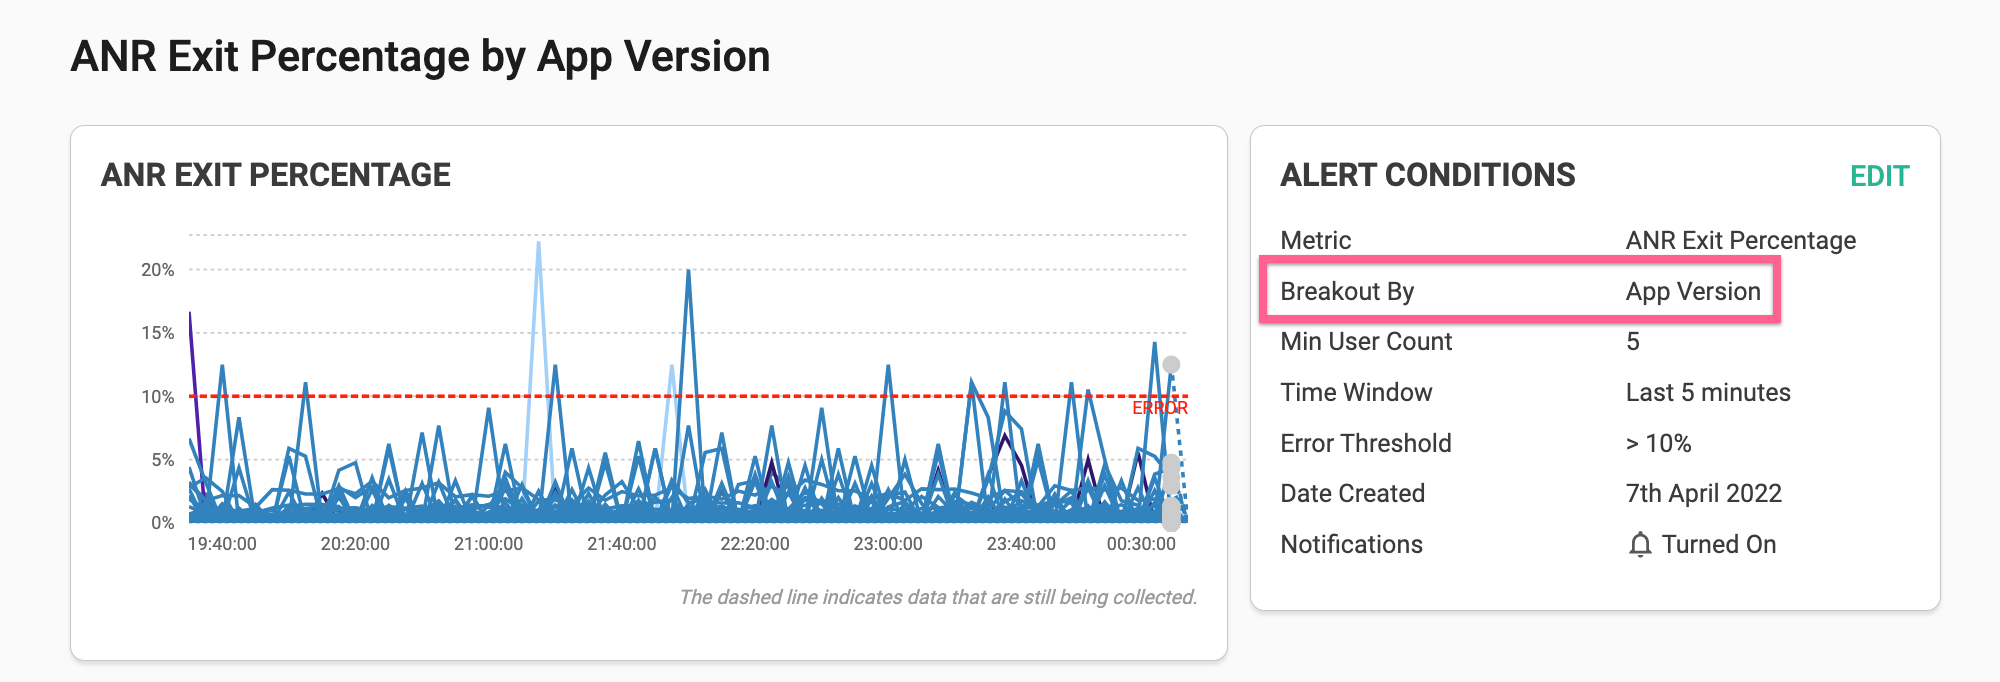The image size is (2000, 682).
Task: Click the "> 10%" error threshold value
Action: [x=1658, y=443]
